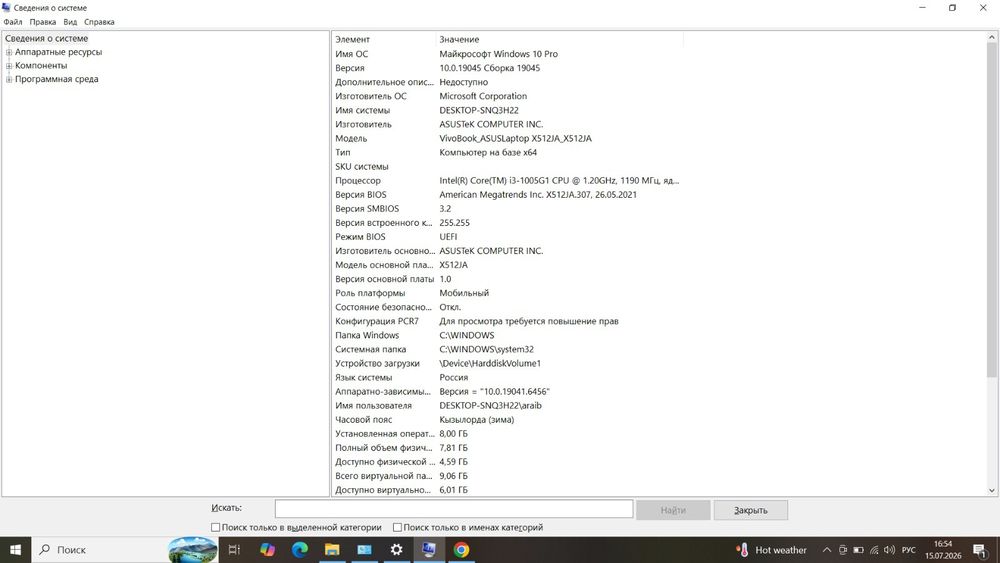Select the Имя ОС row
The image size is (1000, 563).
click(x=508, y=54)
